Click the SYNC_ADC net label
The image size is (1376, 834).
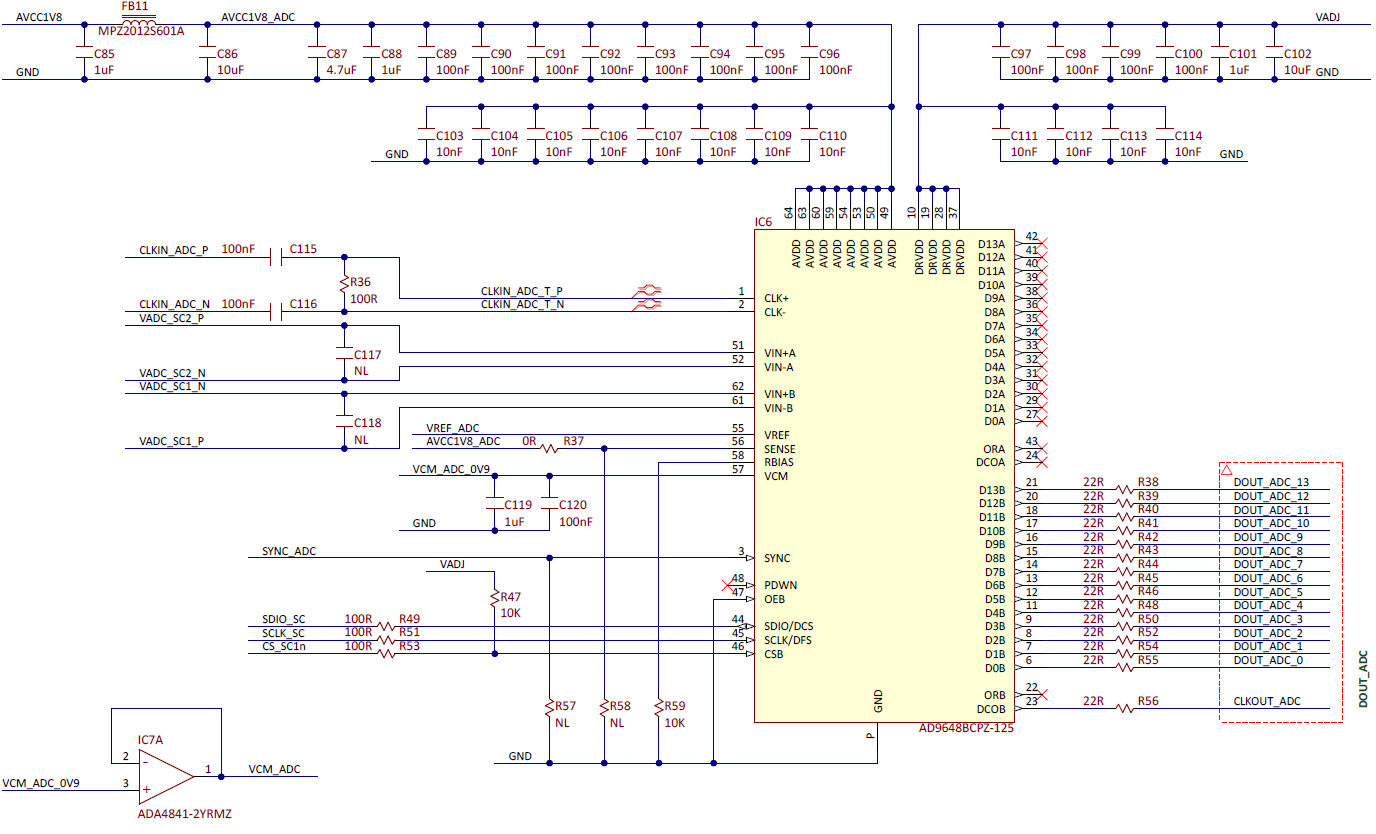click(x=289, y=551)
